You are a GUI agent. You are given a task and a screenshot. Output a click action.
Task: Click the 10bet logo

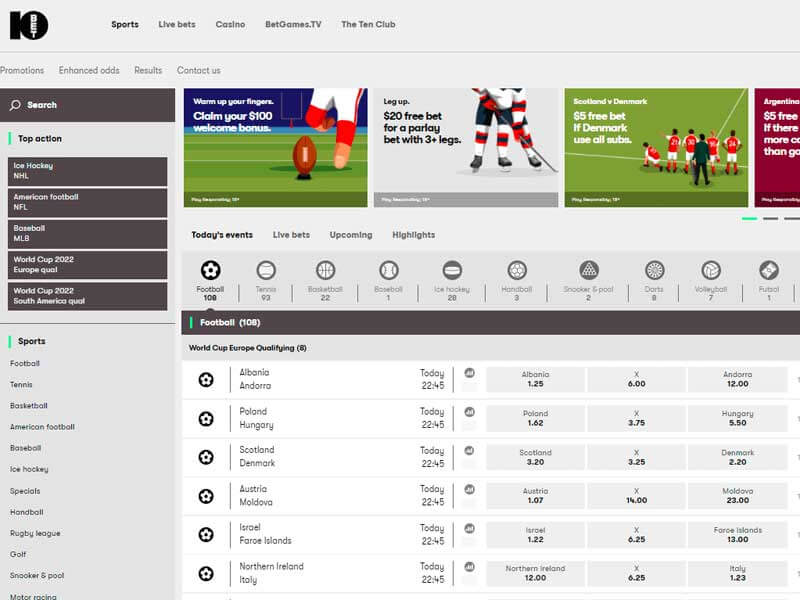(29, 26)
